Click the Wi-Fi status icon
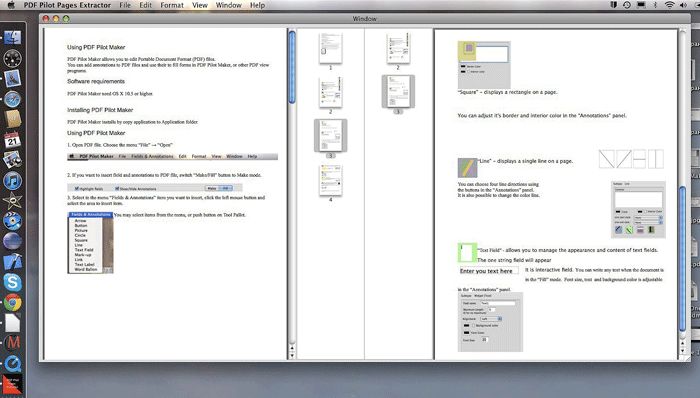700x398 pixels. (x=669, y=5)
